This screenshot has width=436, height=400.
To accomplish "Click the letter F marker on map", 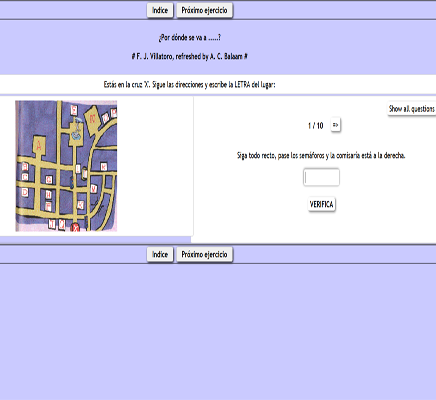I will 48,206.
